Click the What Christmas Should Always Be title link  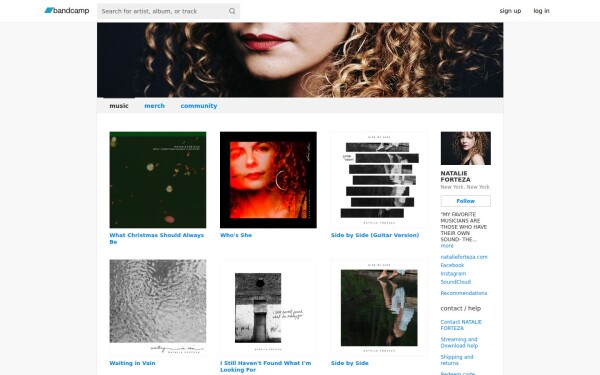(157, 238)
